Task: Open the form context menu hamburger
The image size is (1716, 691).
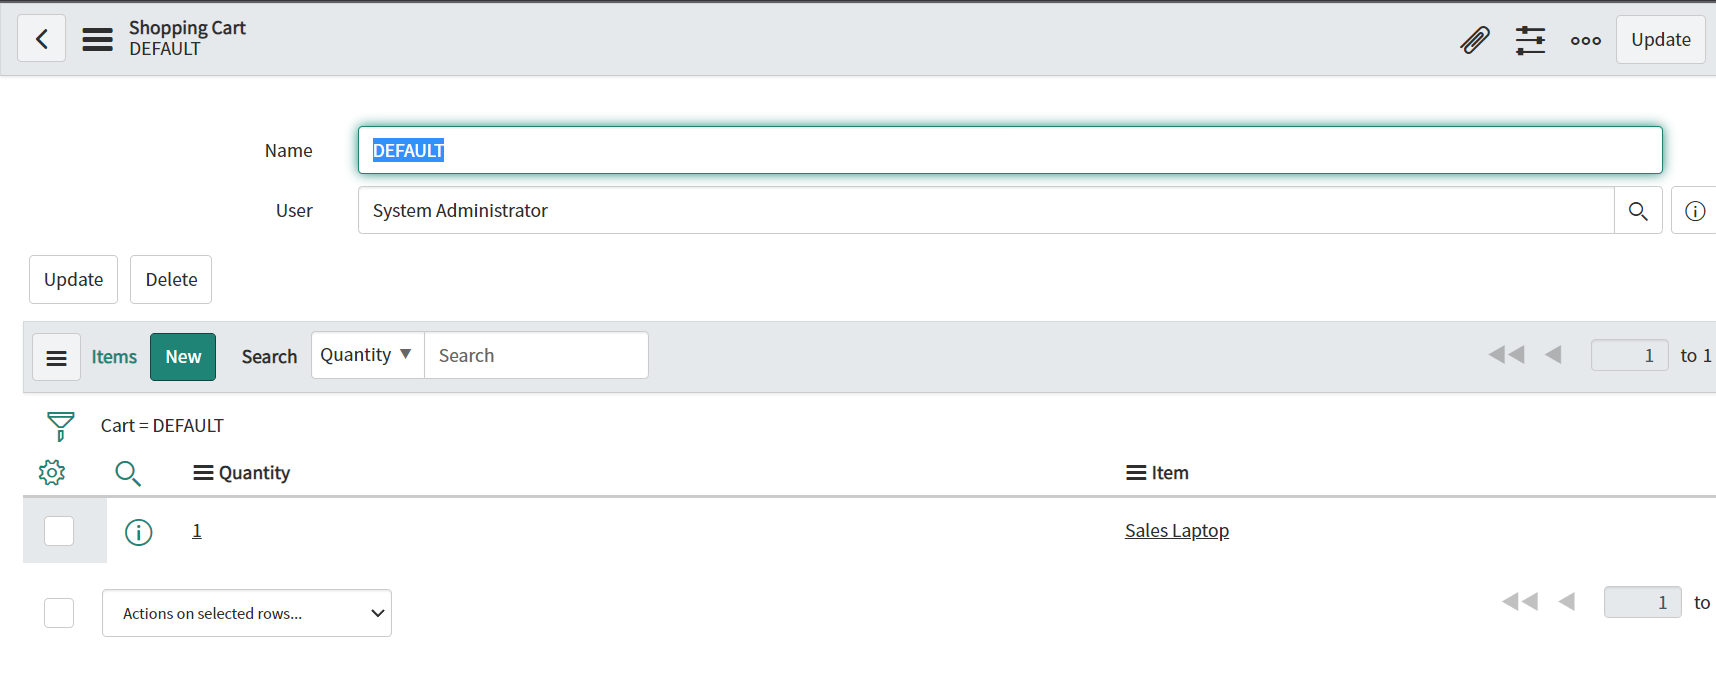Action: tap(97, 39)
